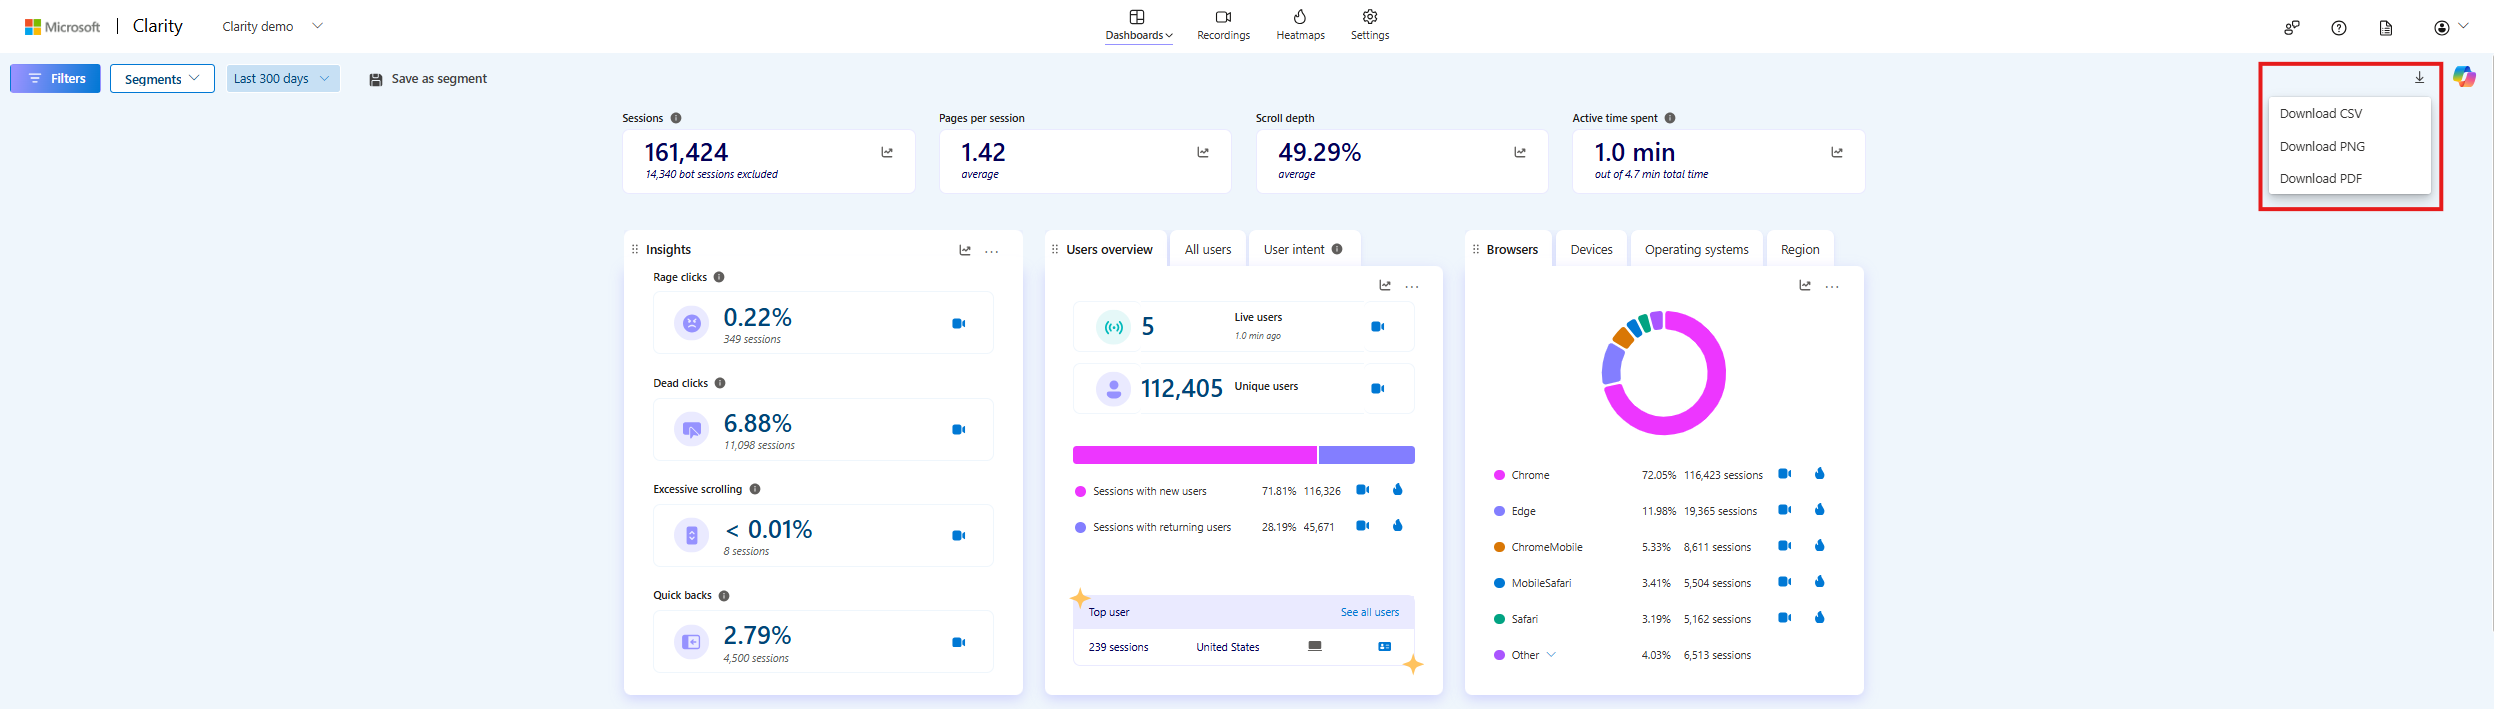Click the Microsoft logo

tap(62, 27)
